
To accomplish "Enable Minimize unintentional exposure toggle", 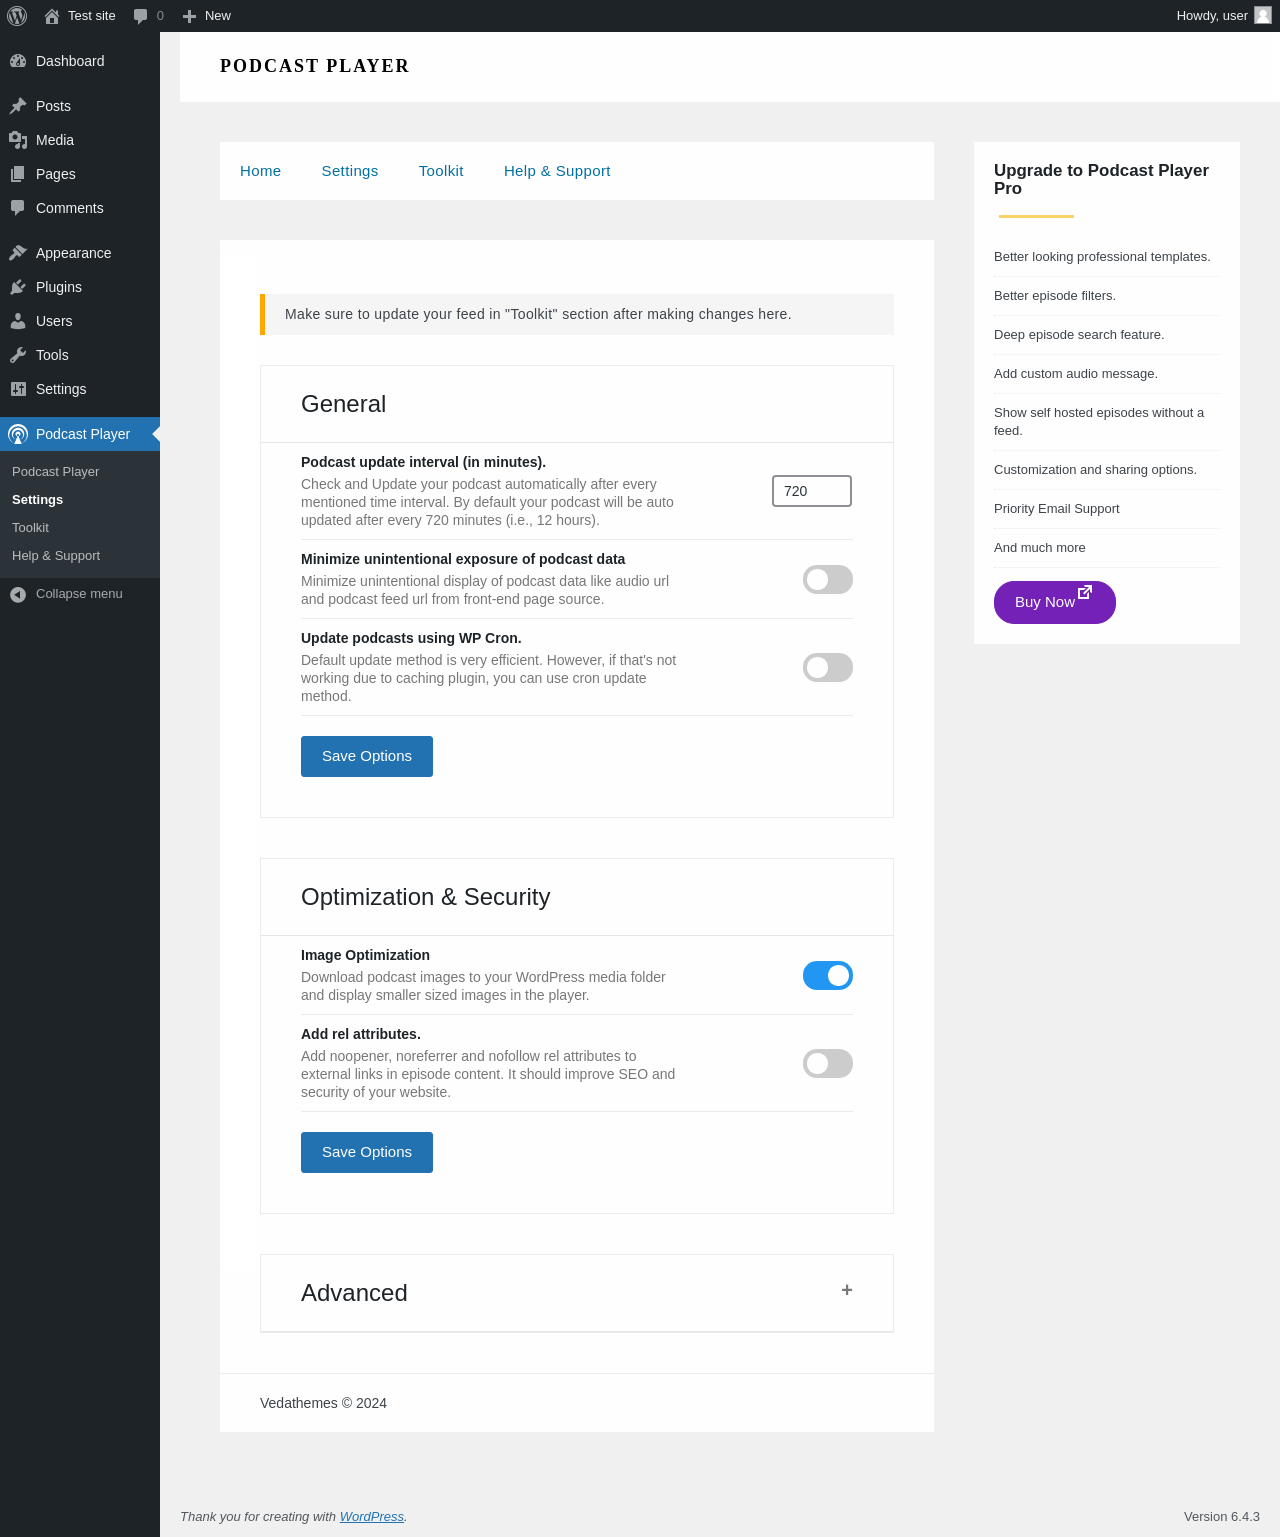I will [x=827, y=580].
